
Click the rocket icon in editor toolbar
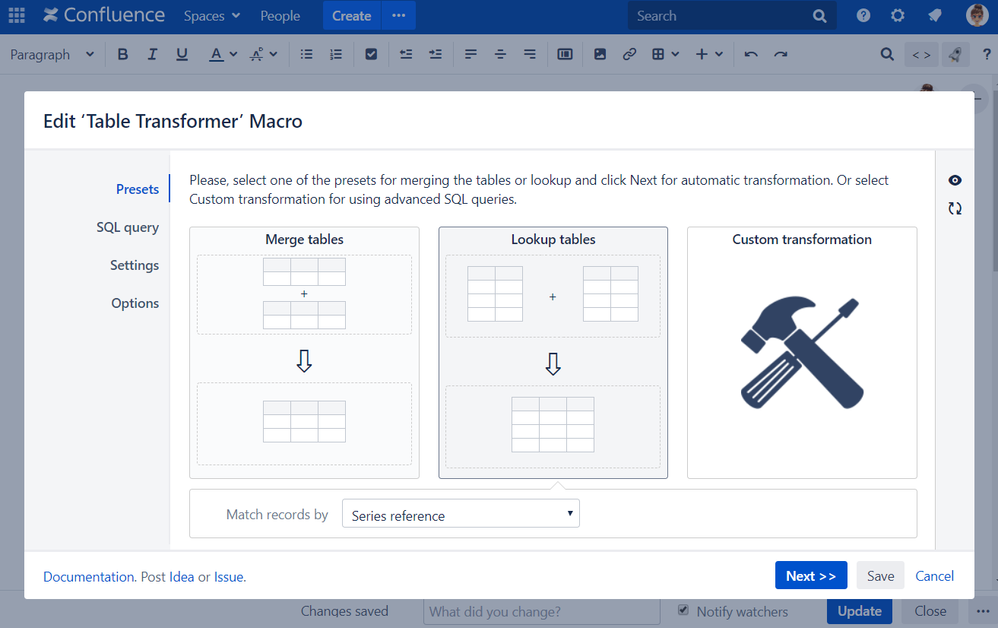coord(955,55)
